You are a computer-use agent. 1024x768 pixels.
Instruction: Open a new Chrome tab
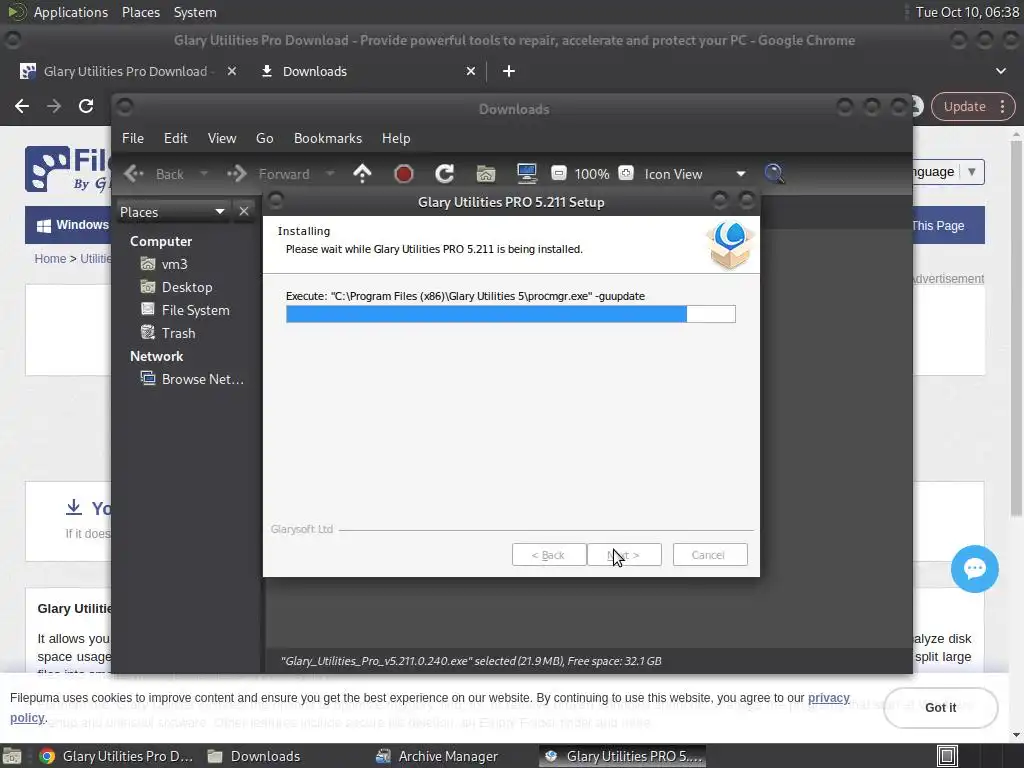pos(509,71)
